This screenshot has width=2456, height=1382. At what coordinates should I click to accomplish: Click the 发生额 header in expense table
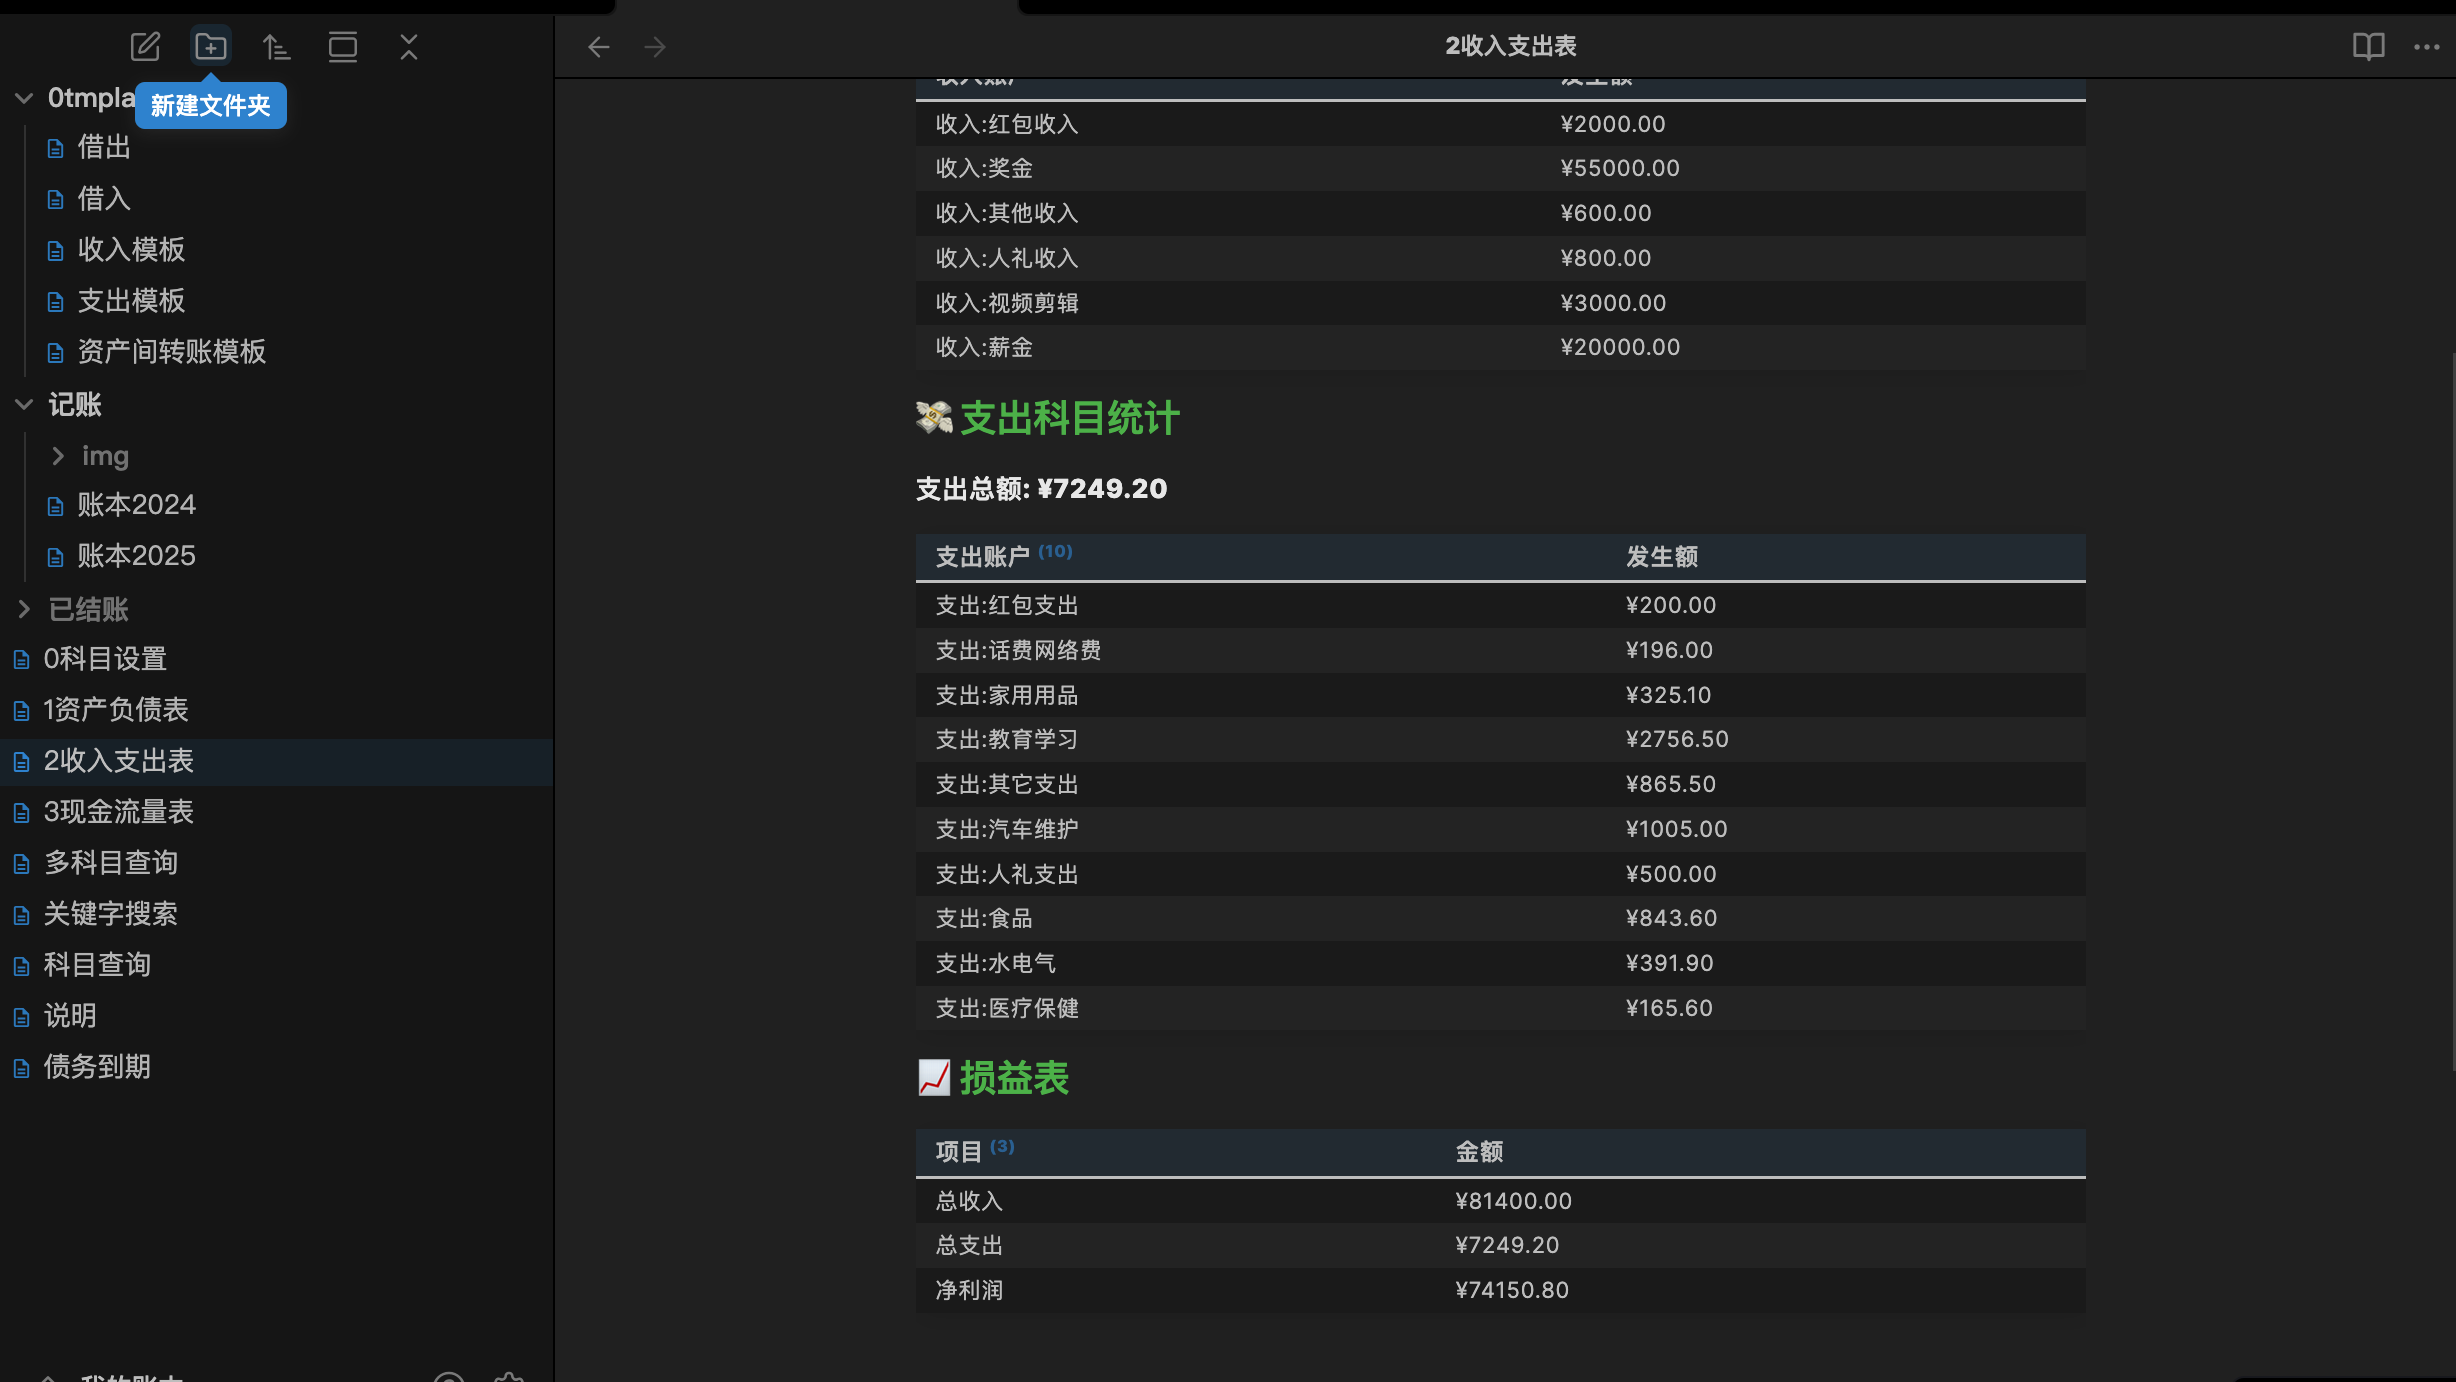pyautogui.click(x=1661, y=557)
